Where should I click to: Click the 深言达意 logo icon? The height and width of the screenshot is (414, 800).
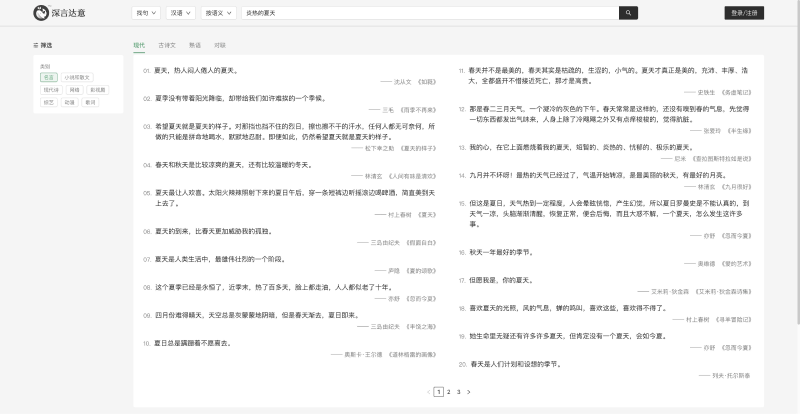(x=39, y=13)
